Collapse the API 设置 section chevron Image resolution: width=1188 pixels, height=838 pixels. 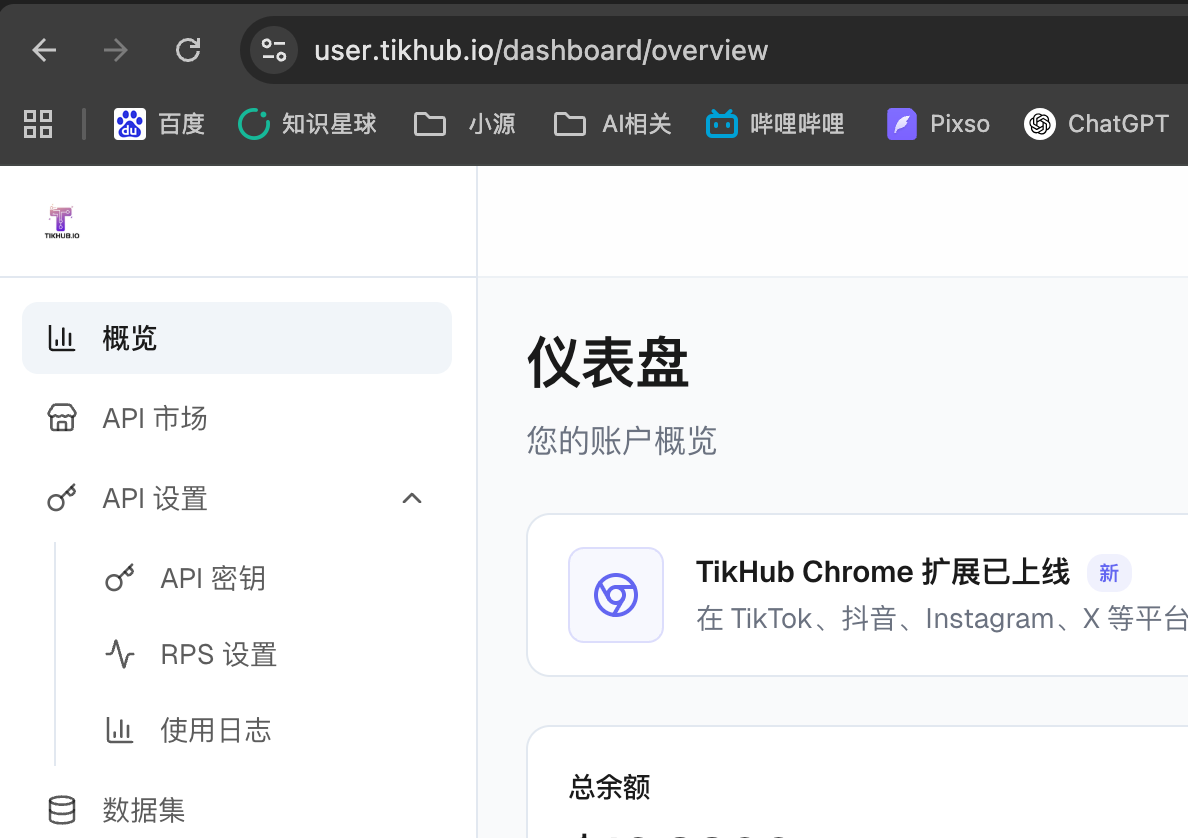411,499
